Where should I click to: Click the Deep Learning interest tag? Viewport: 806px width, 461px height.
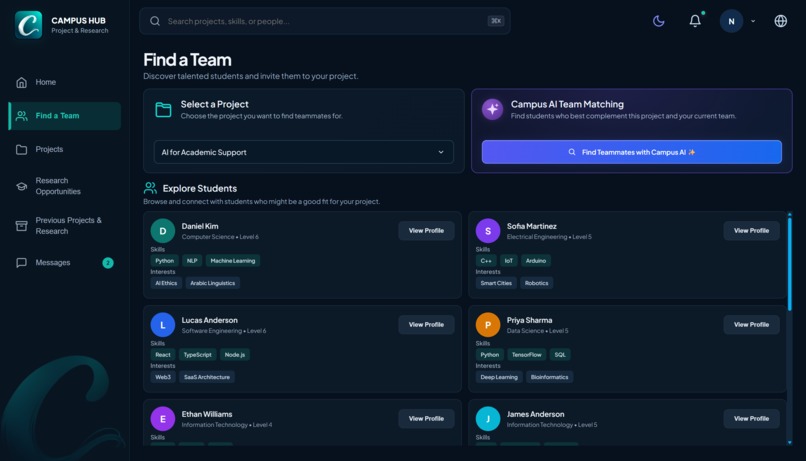pyautogui.click(x=499, y=377)
